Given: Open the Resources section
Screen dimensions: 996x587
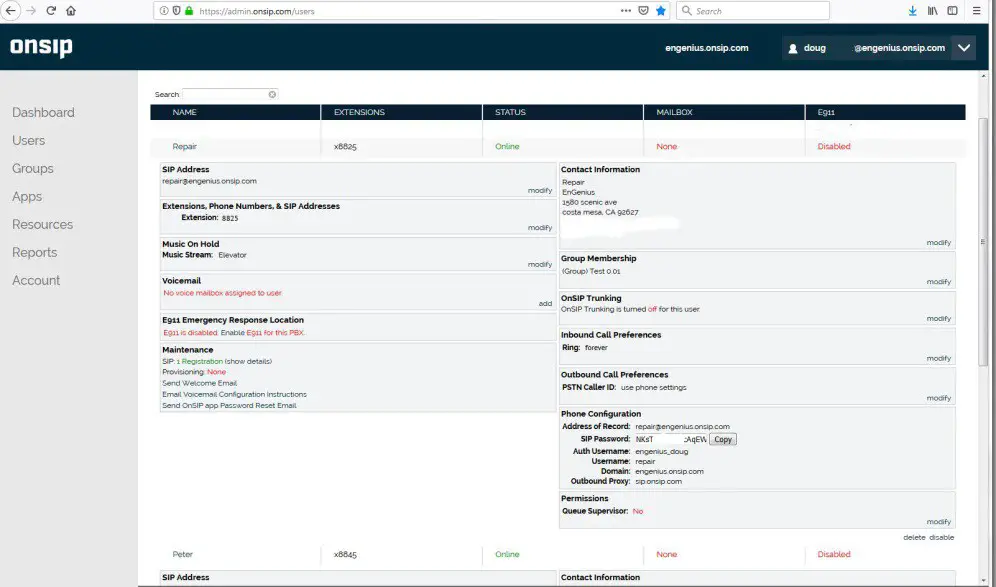Looking at the screenshot, I should click(x=43, y=224).
